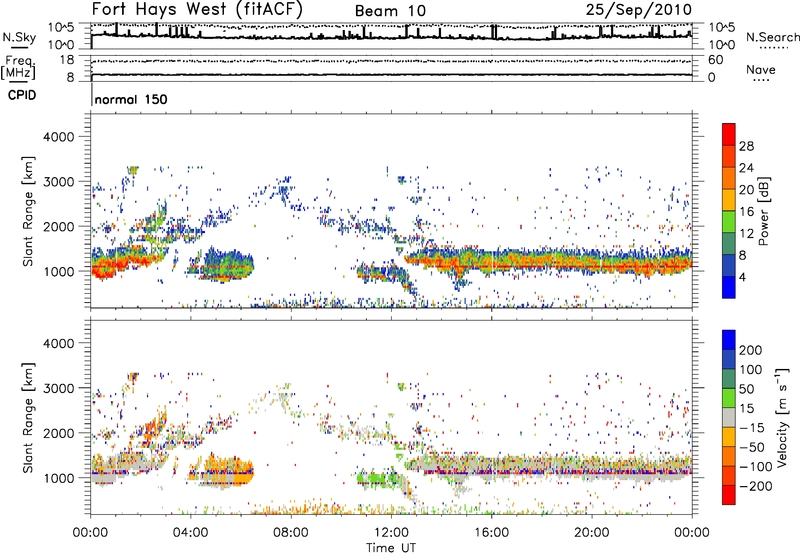Click the '16:00' time axis tick
The image size is (800, 554).
pos(491,533)
